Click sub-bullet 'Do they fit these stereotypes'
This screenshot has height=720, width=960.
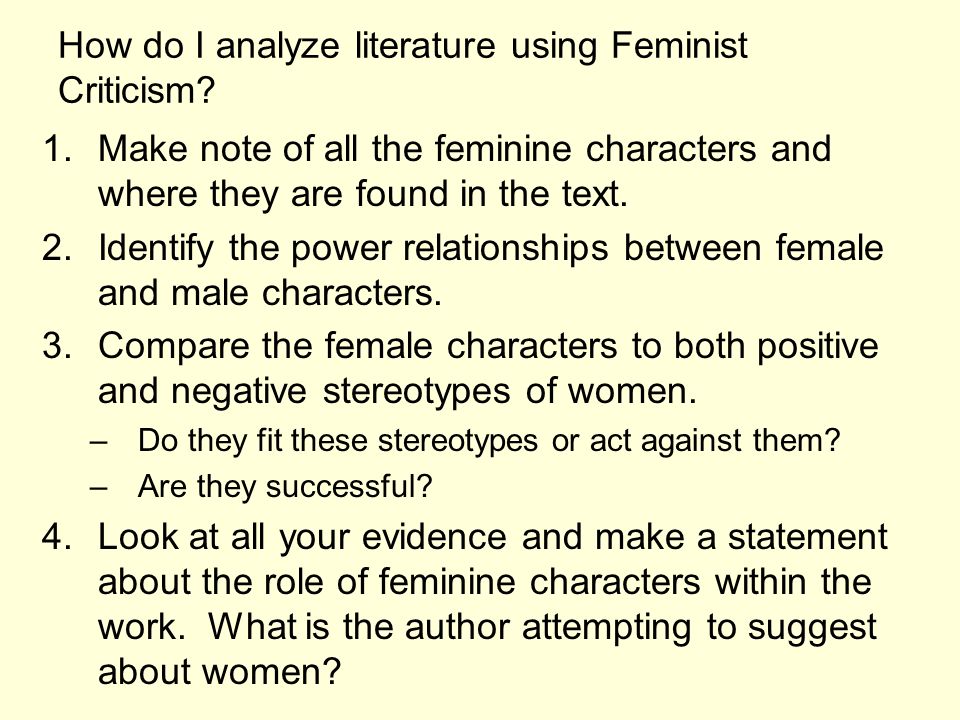tap(489, 441)
